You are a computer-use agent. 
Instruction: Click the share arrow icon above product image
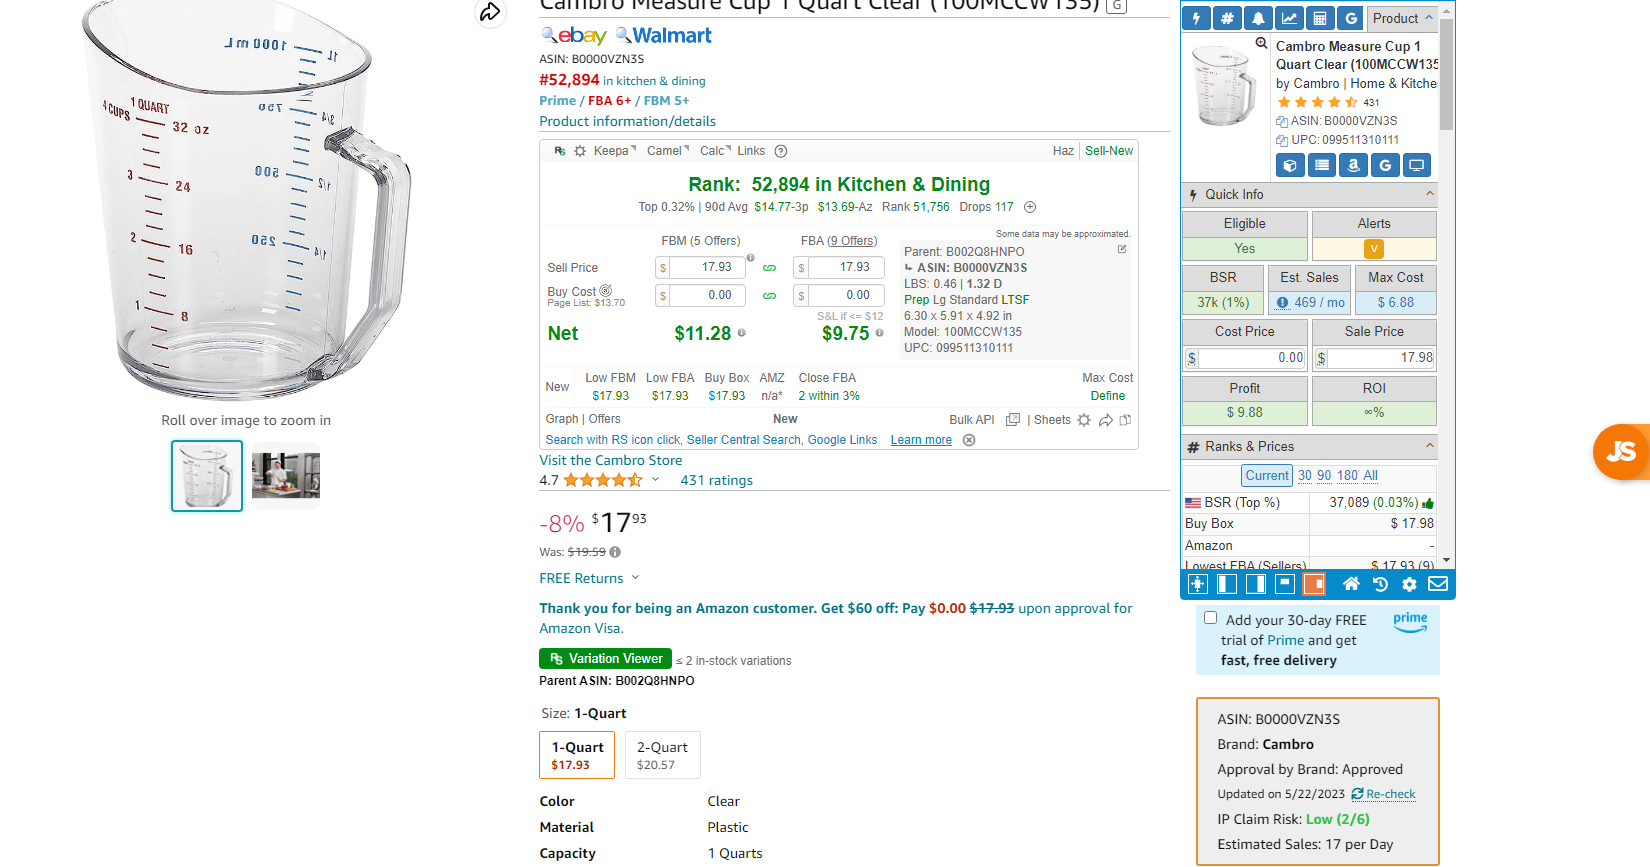[490, 12]
